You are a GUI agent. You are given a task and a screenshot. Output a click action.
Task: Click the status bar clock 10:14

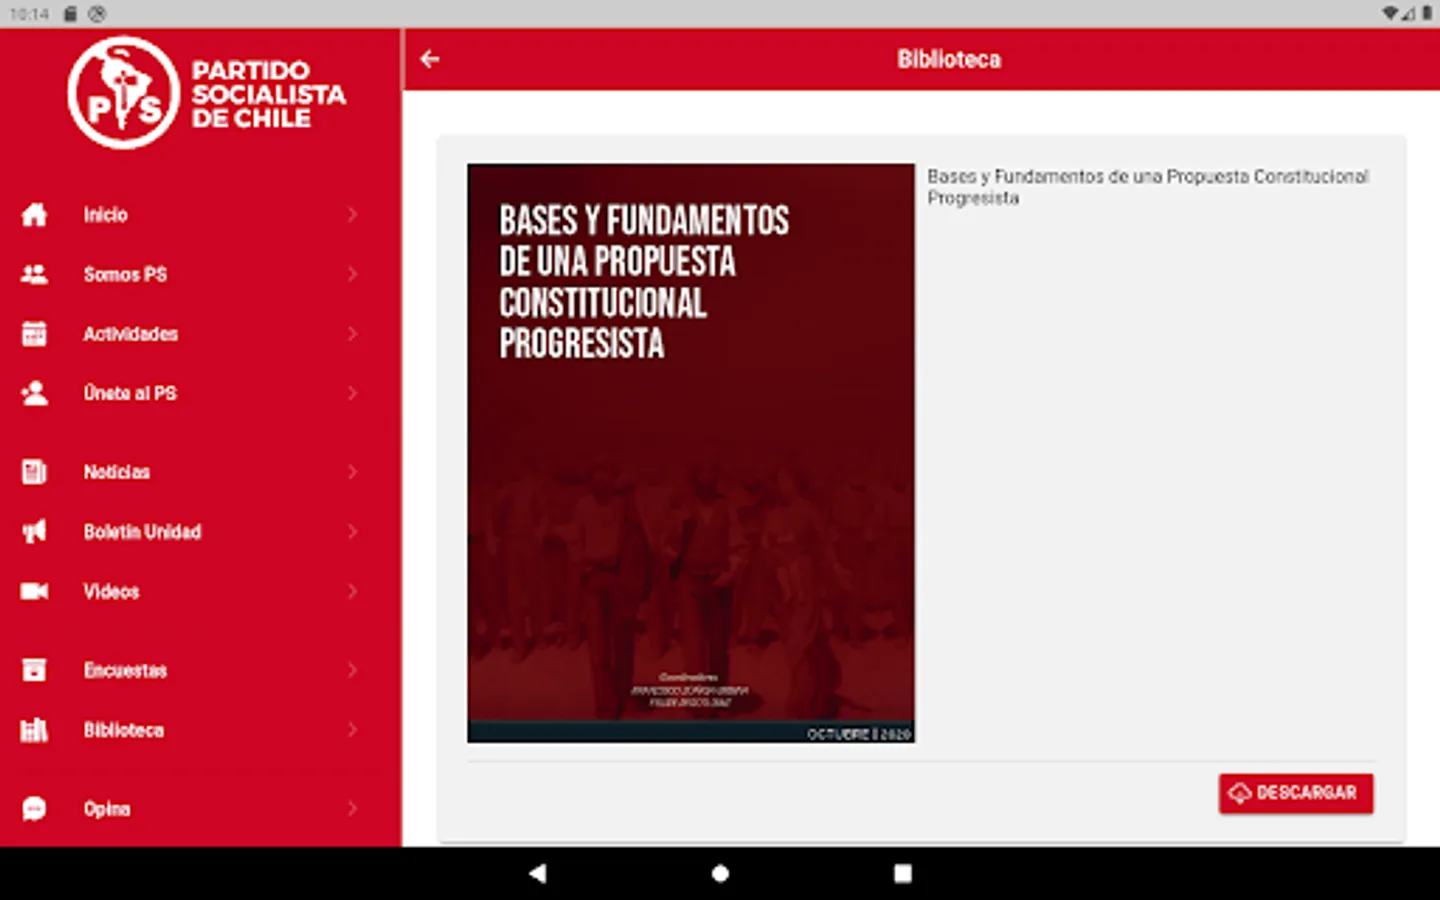29,14
